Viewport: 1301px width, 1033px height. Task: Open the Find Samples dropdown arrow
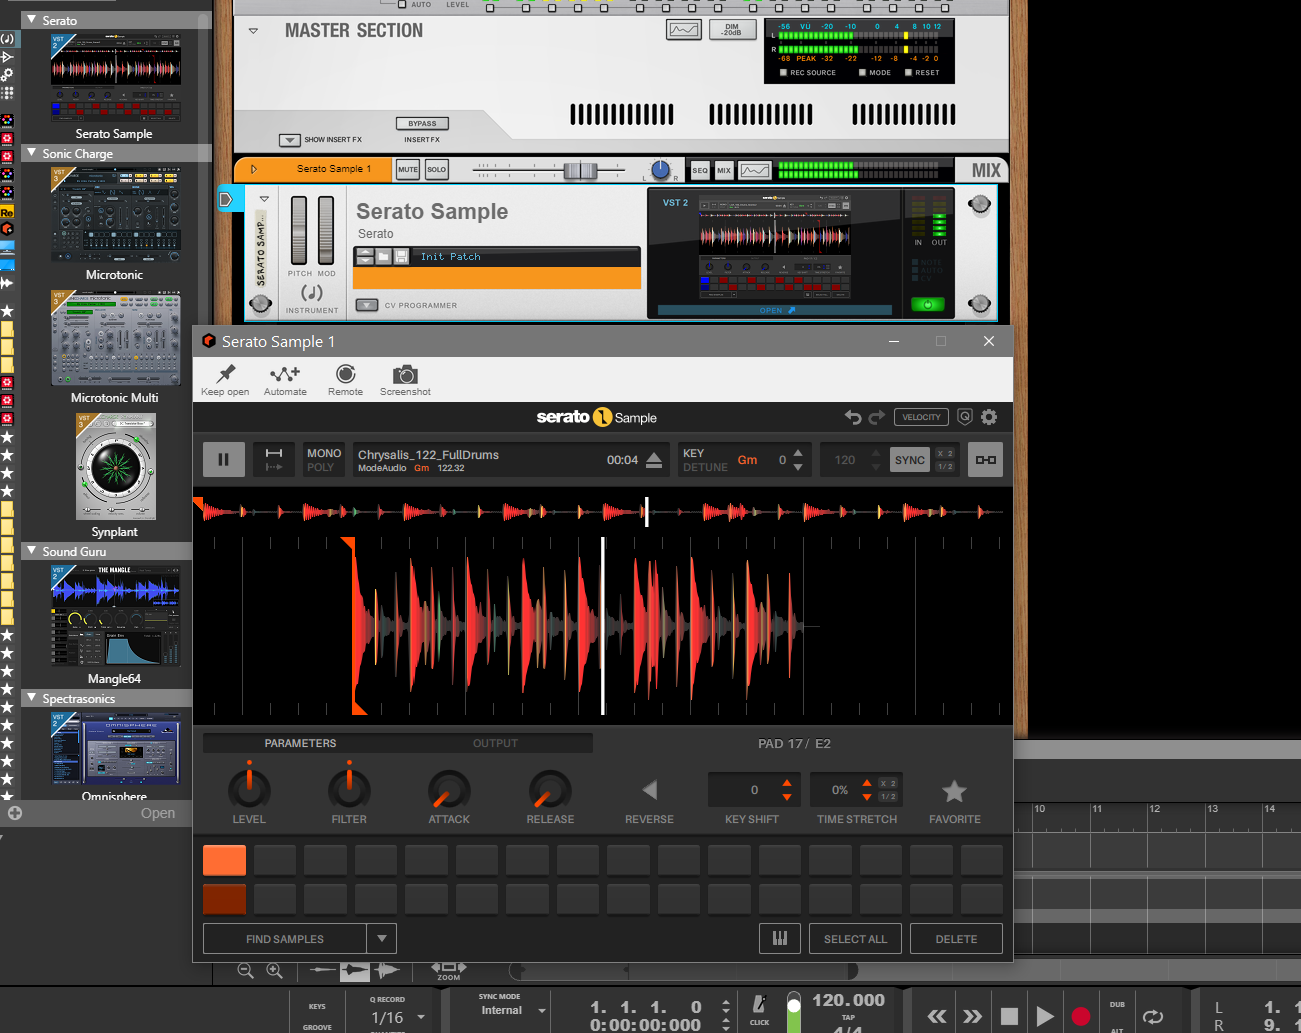click(381, 939)
